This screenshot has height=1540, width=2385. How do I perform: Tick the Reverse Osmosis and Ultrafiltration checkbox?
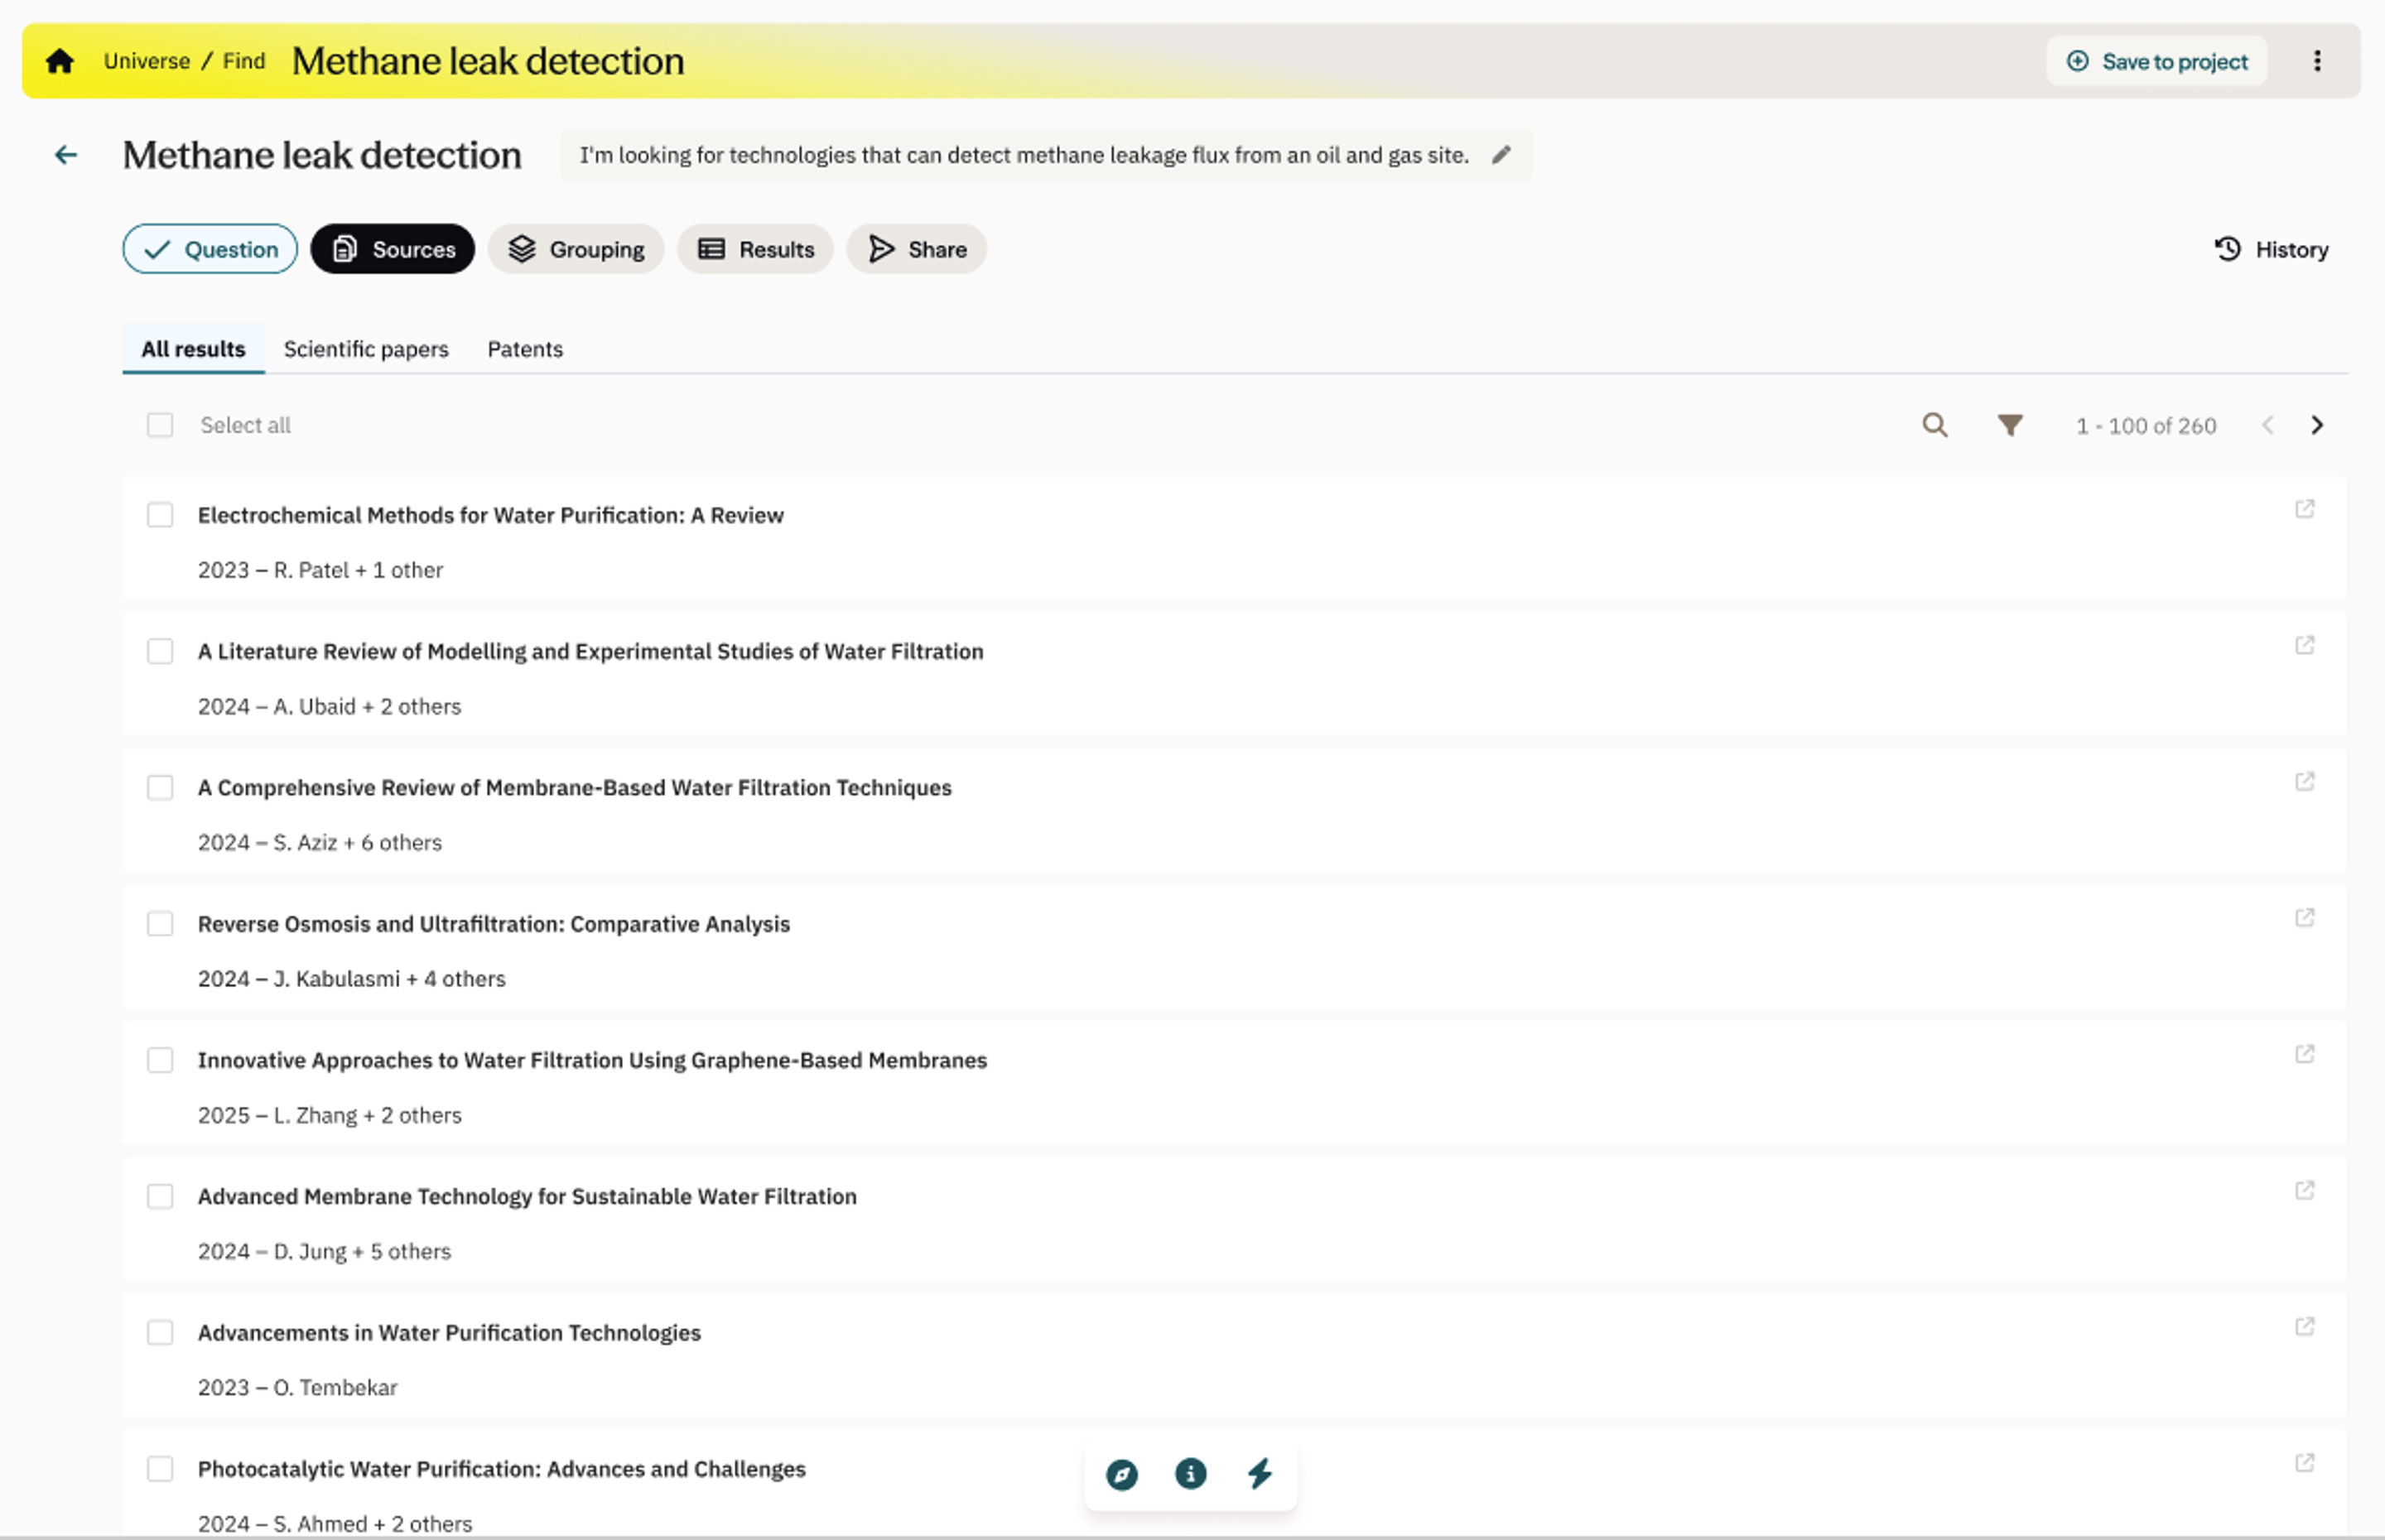[160, 923]
